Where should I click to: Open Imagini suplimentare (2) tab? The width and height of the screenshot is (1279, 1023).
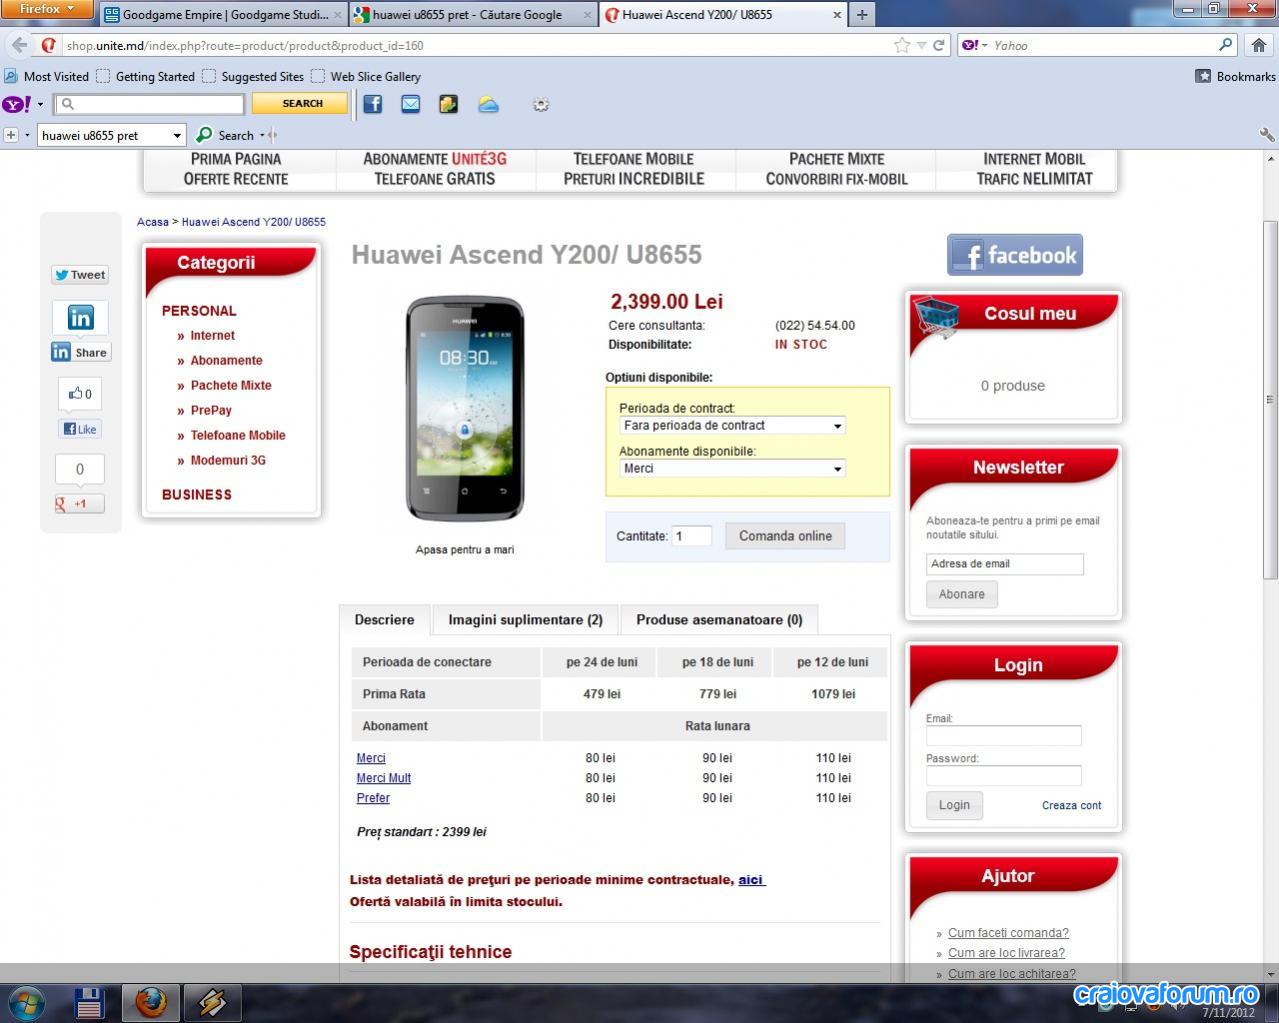pos(525,620)
